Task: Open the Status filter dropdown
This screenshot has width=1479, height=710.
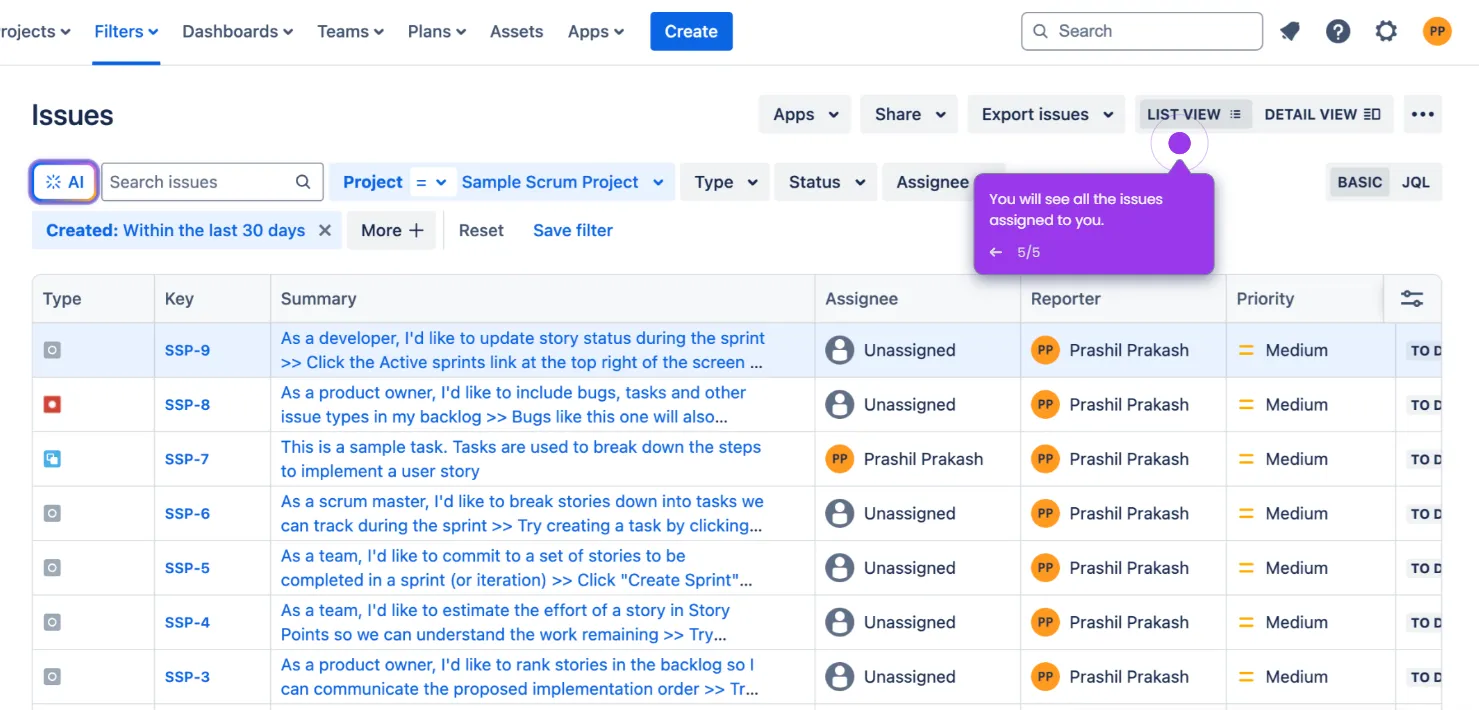Action: [x=825, y=182]
